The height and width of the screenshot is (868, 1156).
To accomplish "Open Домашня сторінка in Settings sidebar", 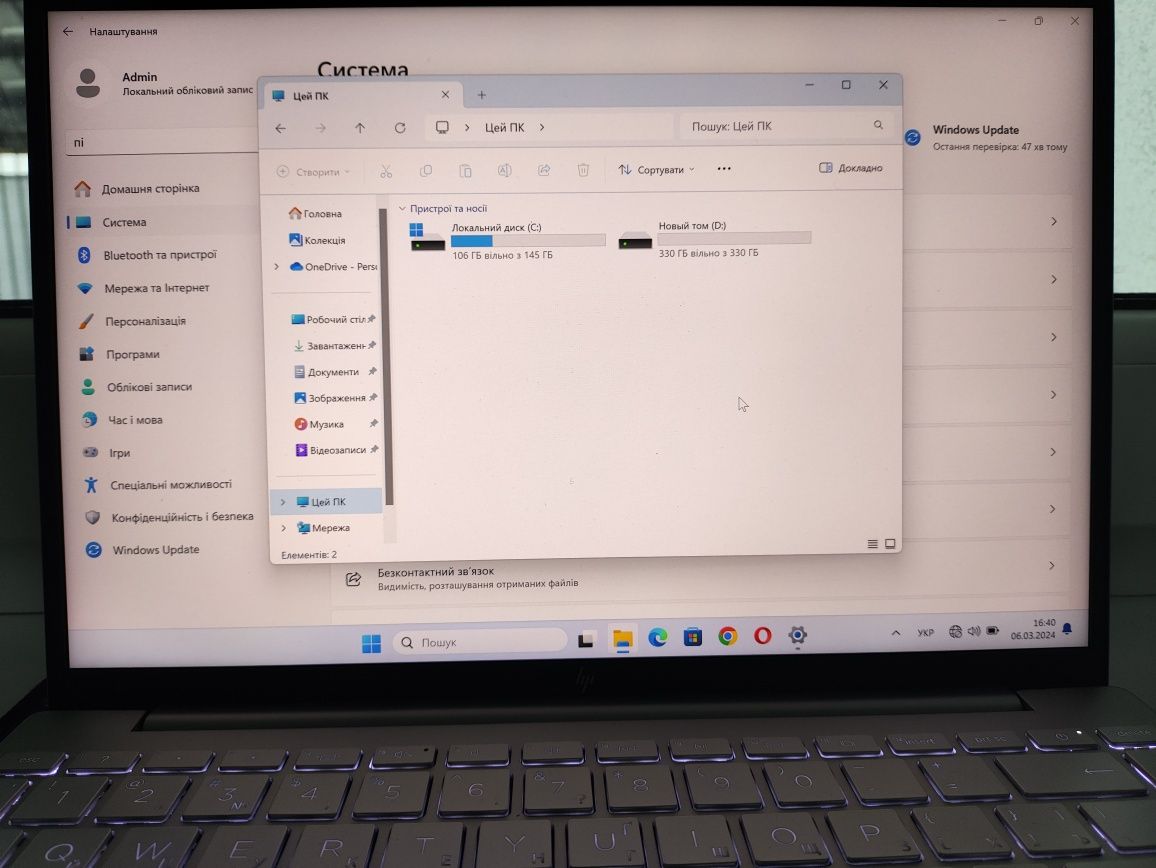I will coord(137,189).
